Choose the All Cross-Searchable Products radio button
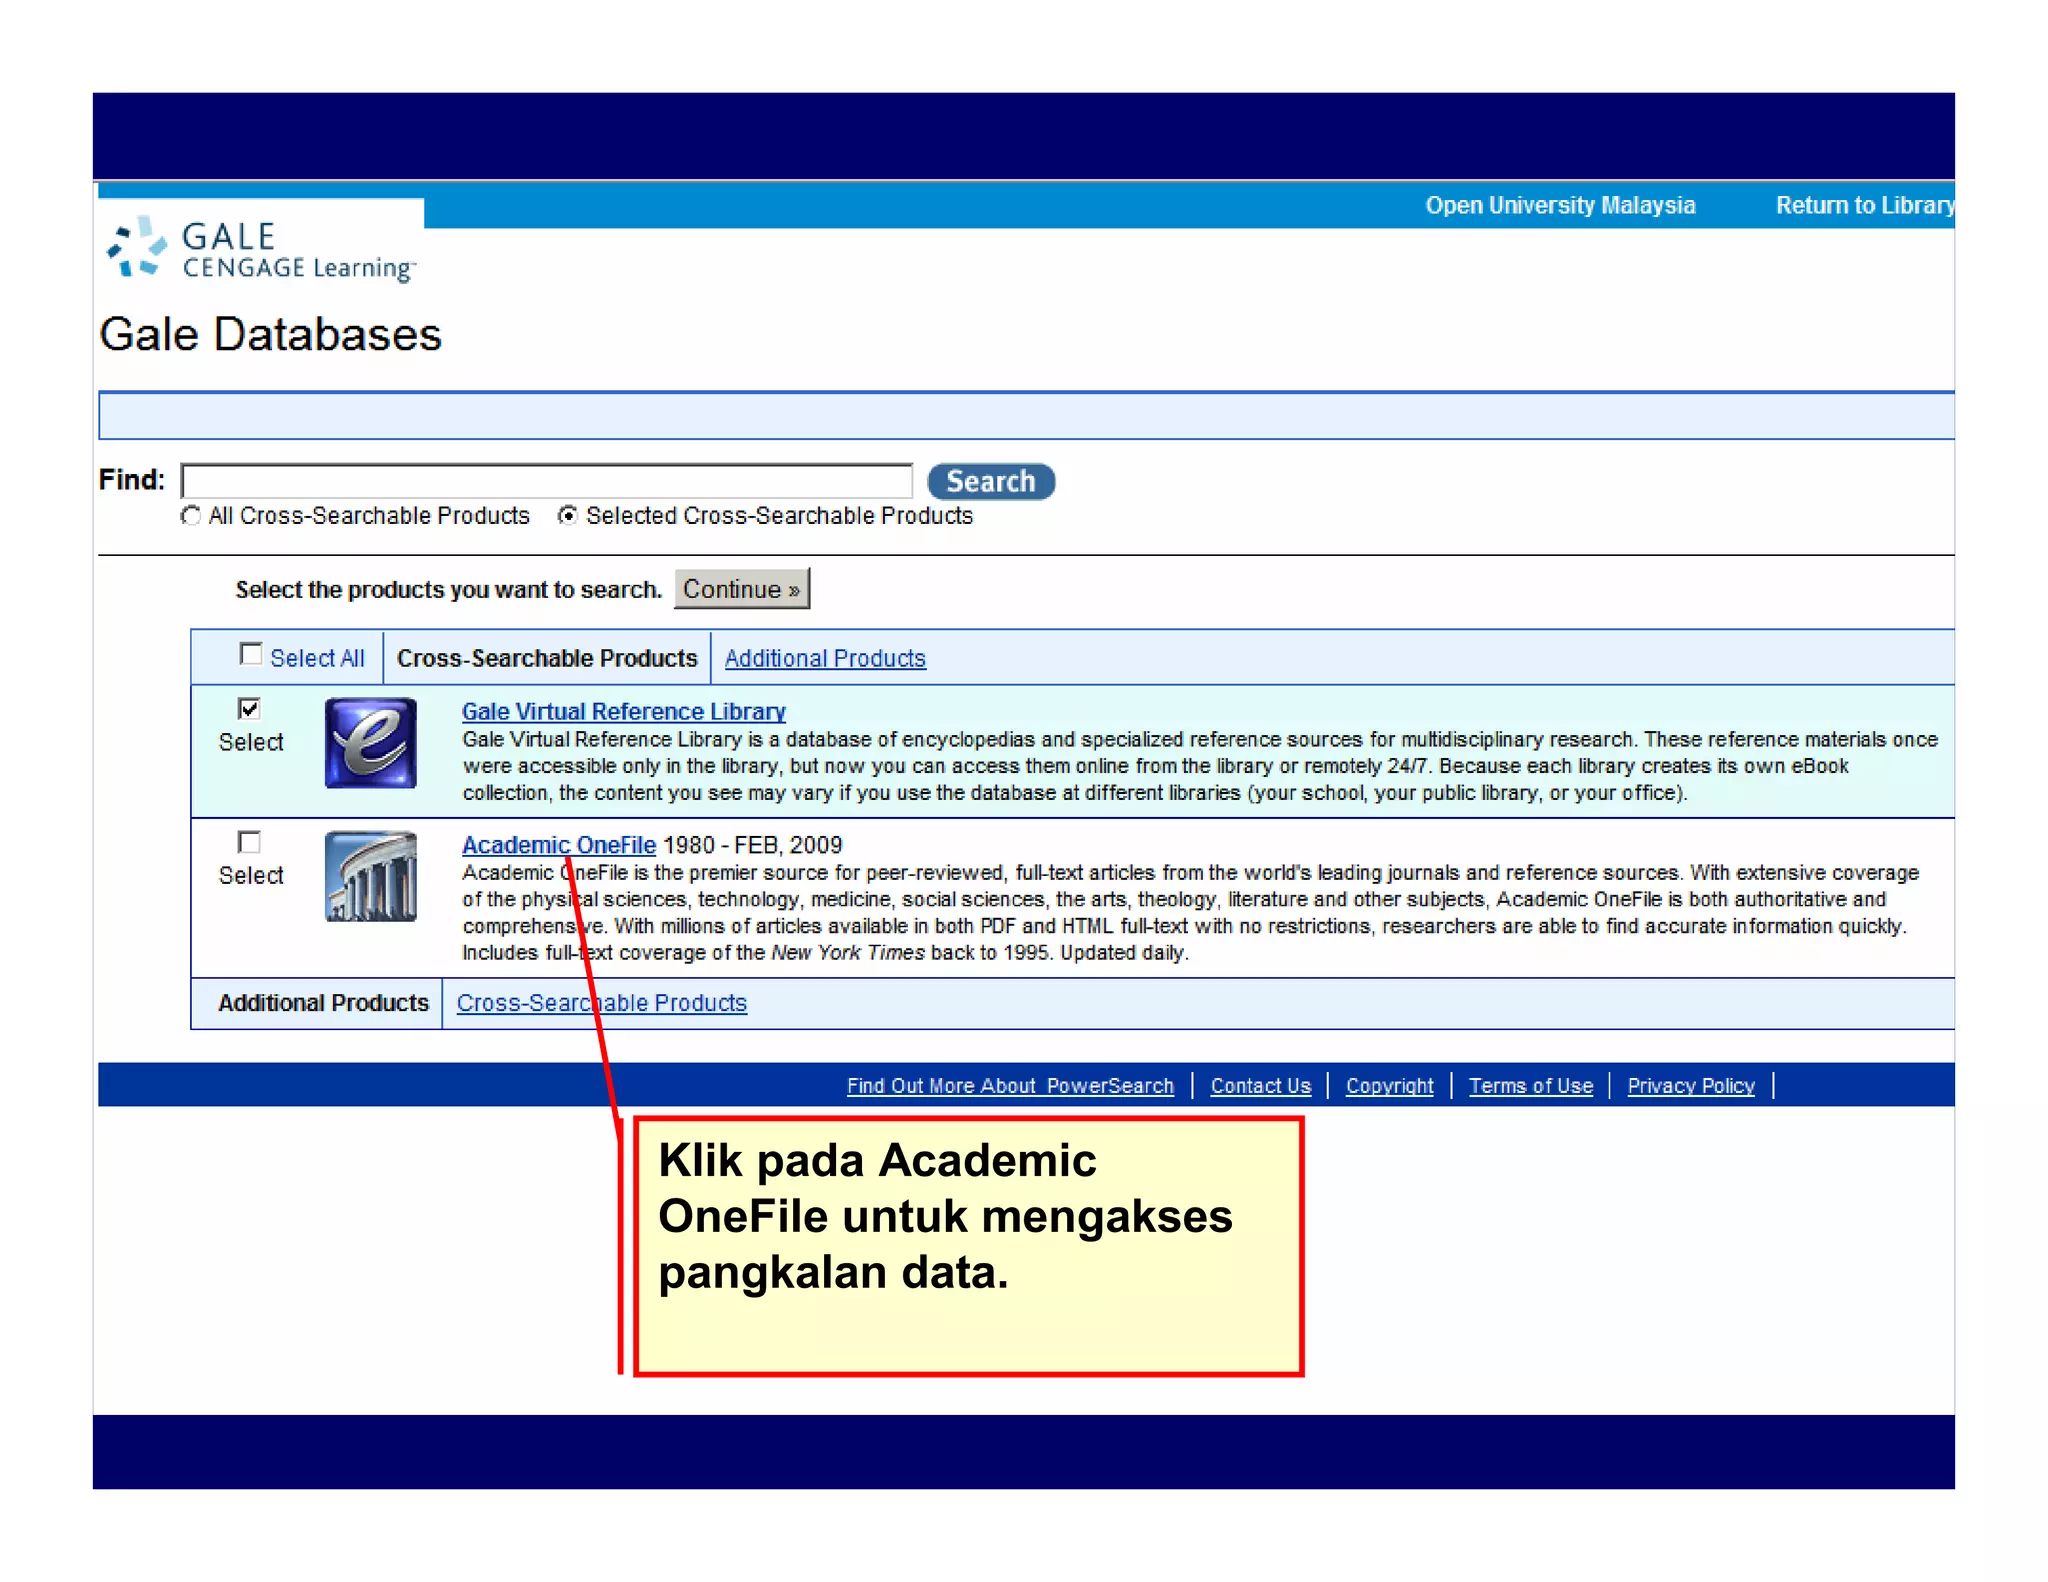Screen dimensions: 2048x1582 pos(191,515)
